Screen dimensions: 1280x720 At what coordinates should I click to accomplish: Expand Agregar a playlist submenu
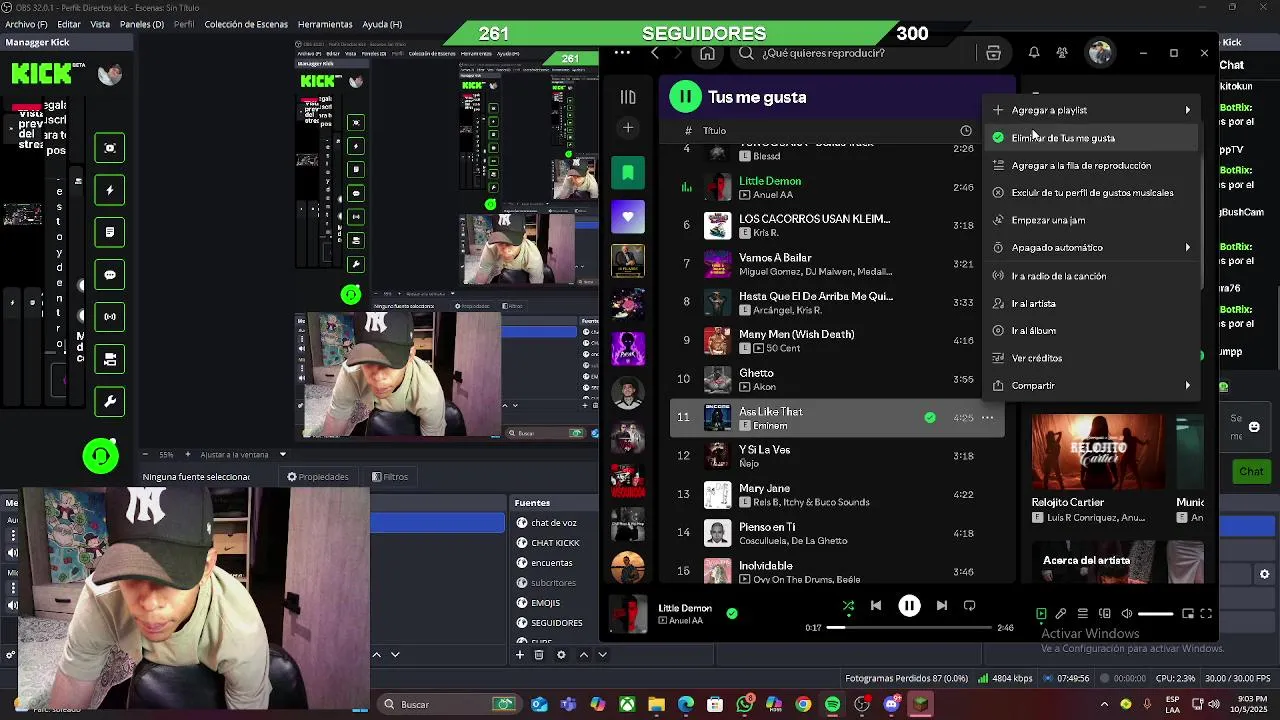tap(1092, 110)
